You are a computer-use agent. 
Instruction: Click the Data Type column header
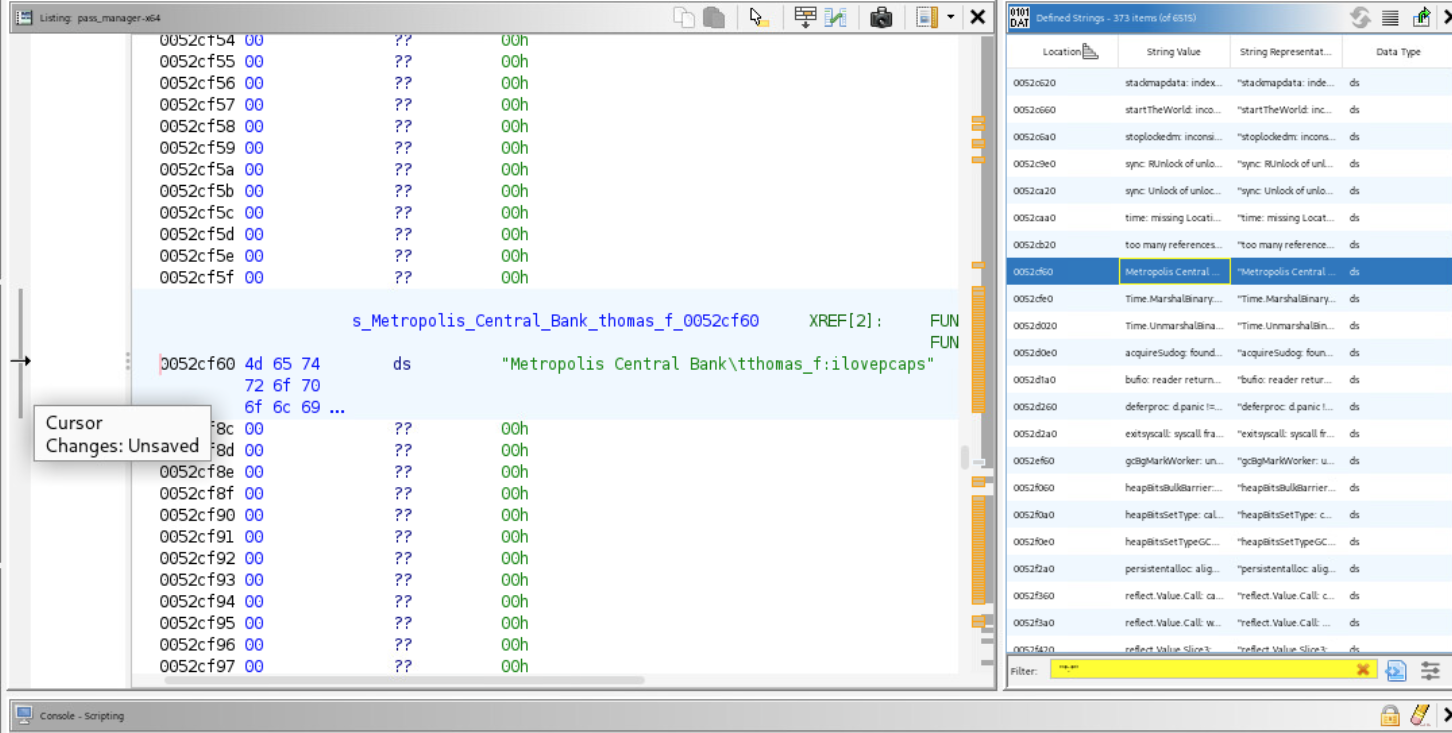point(1397,52)
